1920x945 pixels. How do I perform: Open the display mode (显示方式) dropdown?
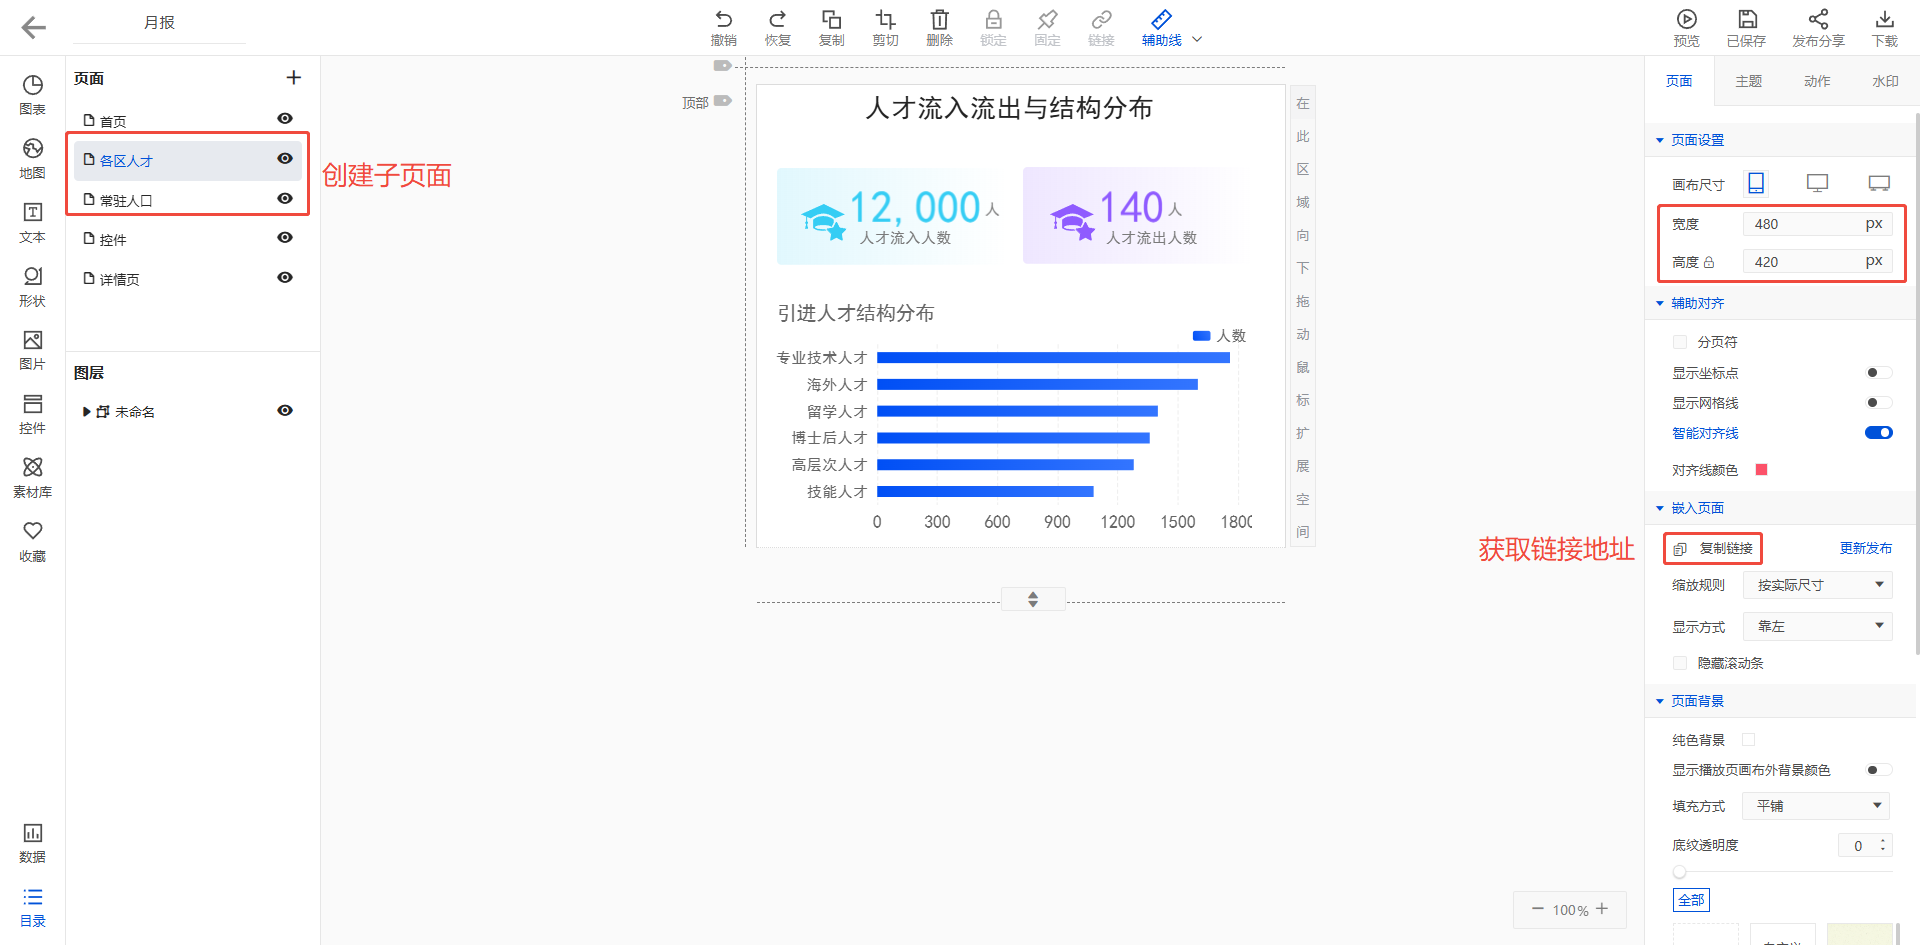1817,627
